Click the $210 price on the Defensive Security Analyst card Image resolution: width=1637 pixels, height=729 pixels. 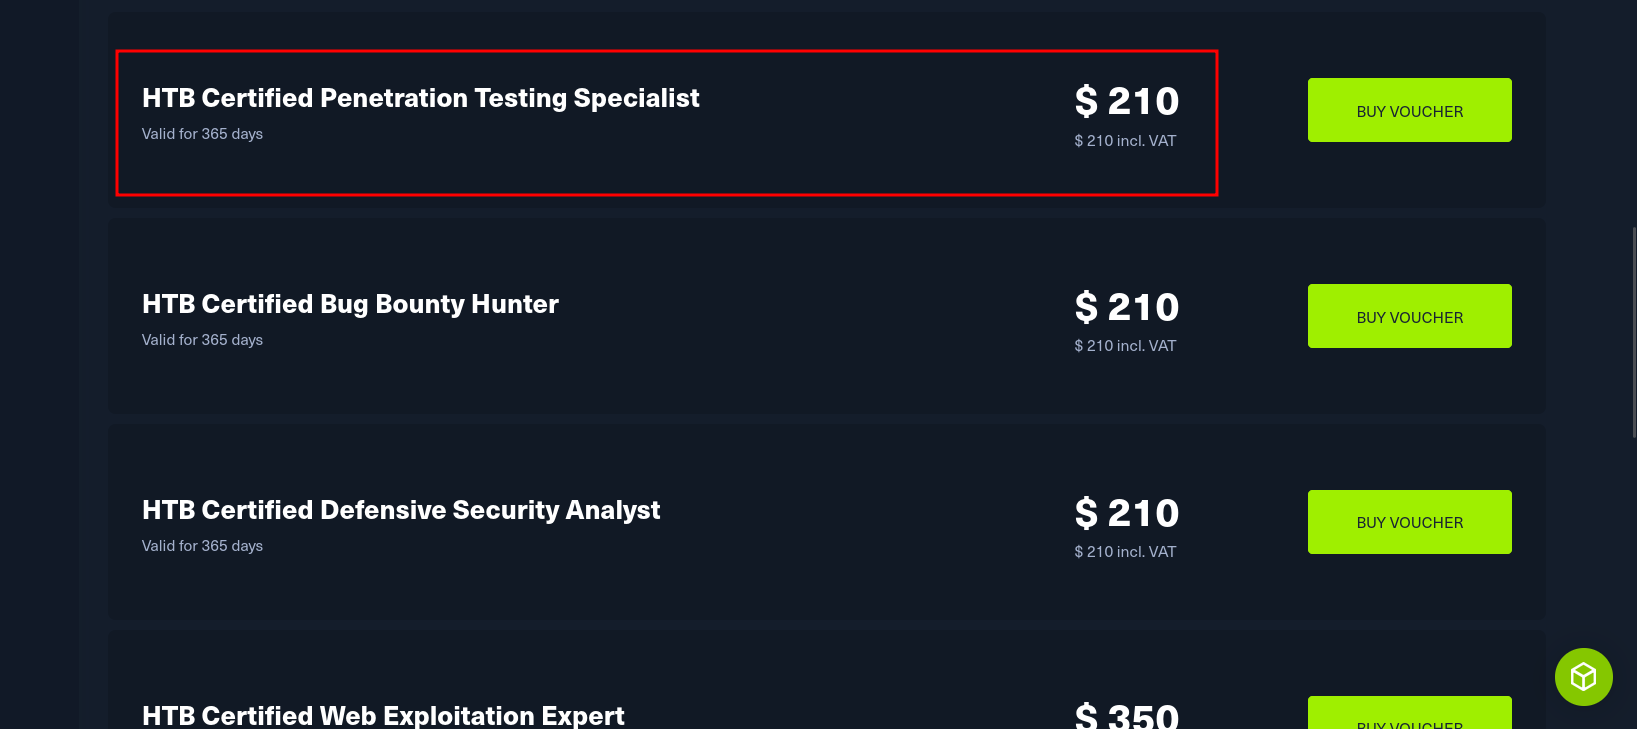pos(1126,512)
